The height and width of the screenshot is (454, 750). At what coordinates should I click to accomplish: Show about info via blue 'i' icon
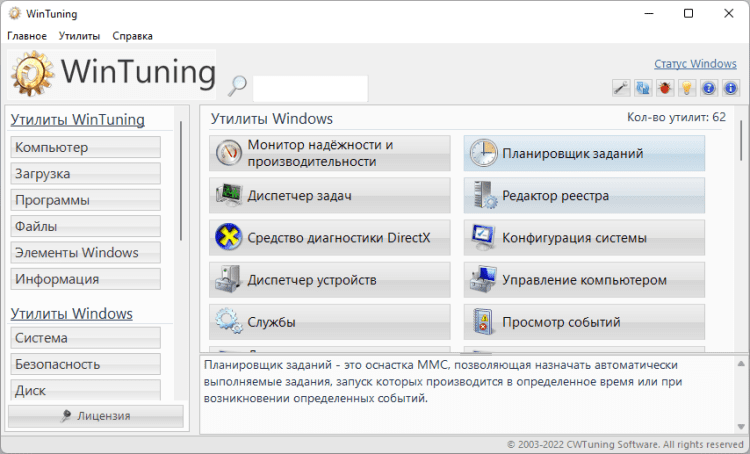tap(731, 88)
